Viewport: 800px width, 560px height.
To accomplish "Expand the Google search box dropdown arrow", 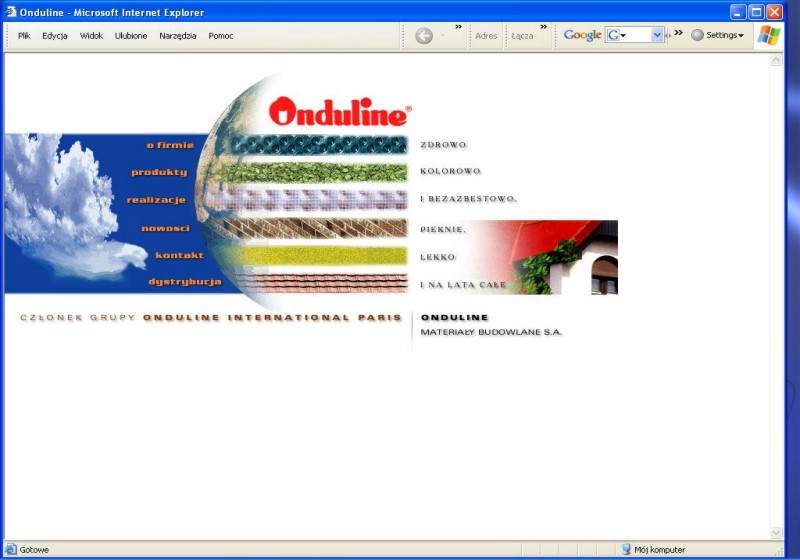I will (657, 35).
